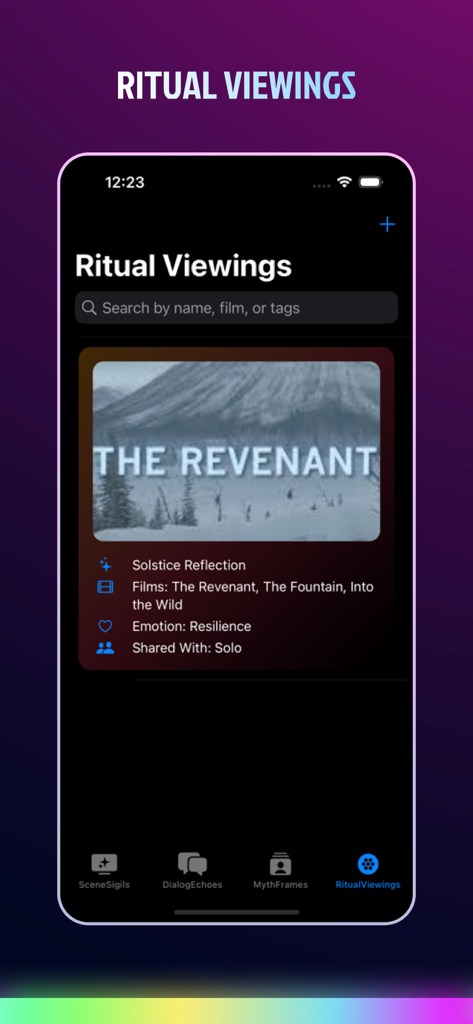This screenshot has height=1024, width=473.
Task: Open The Revenant poster thumbnail
Action: pos(236,451)
